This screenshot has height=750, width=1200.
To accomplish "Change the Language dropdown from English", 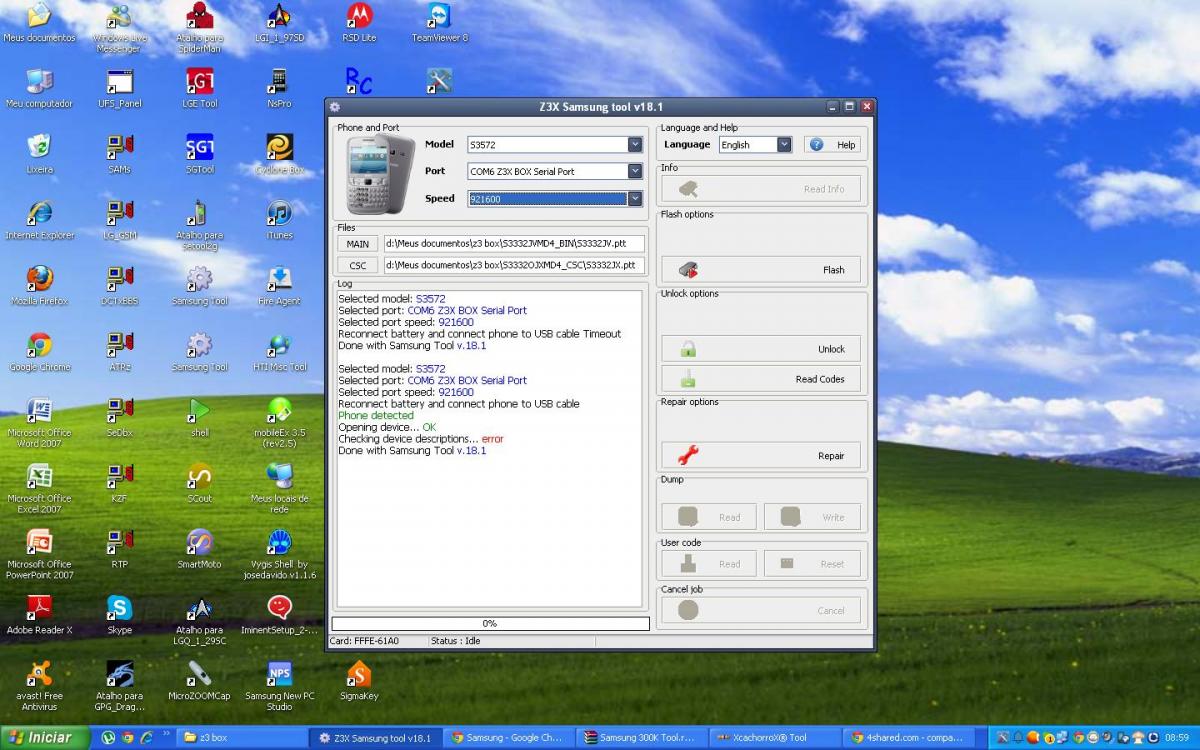I will 755,145.
